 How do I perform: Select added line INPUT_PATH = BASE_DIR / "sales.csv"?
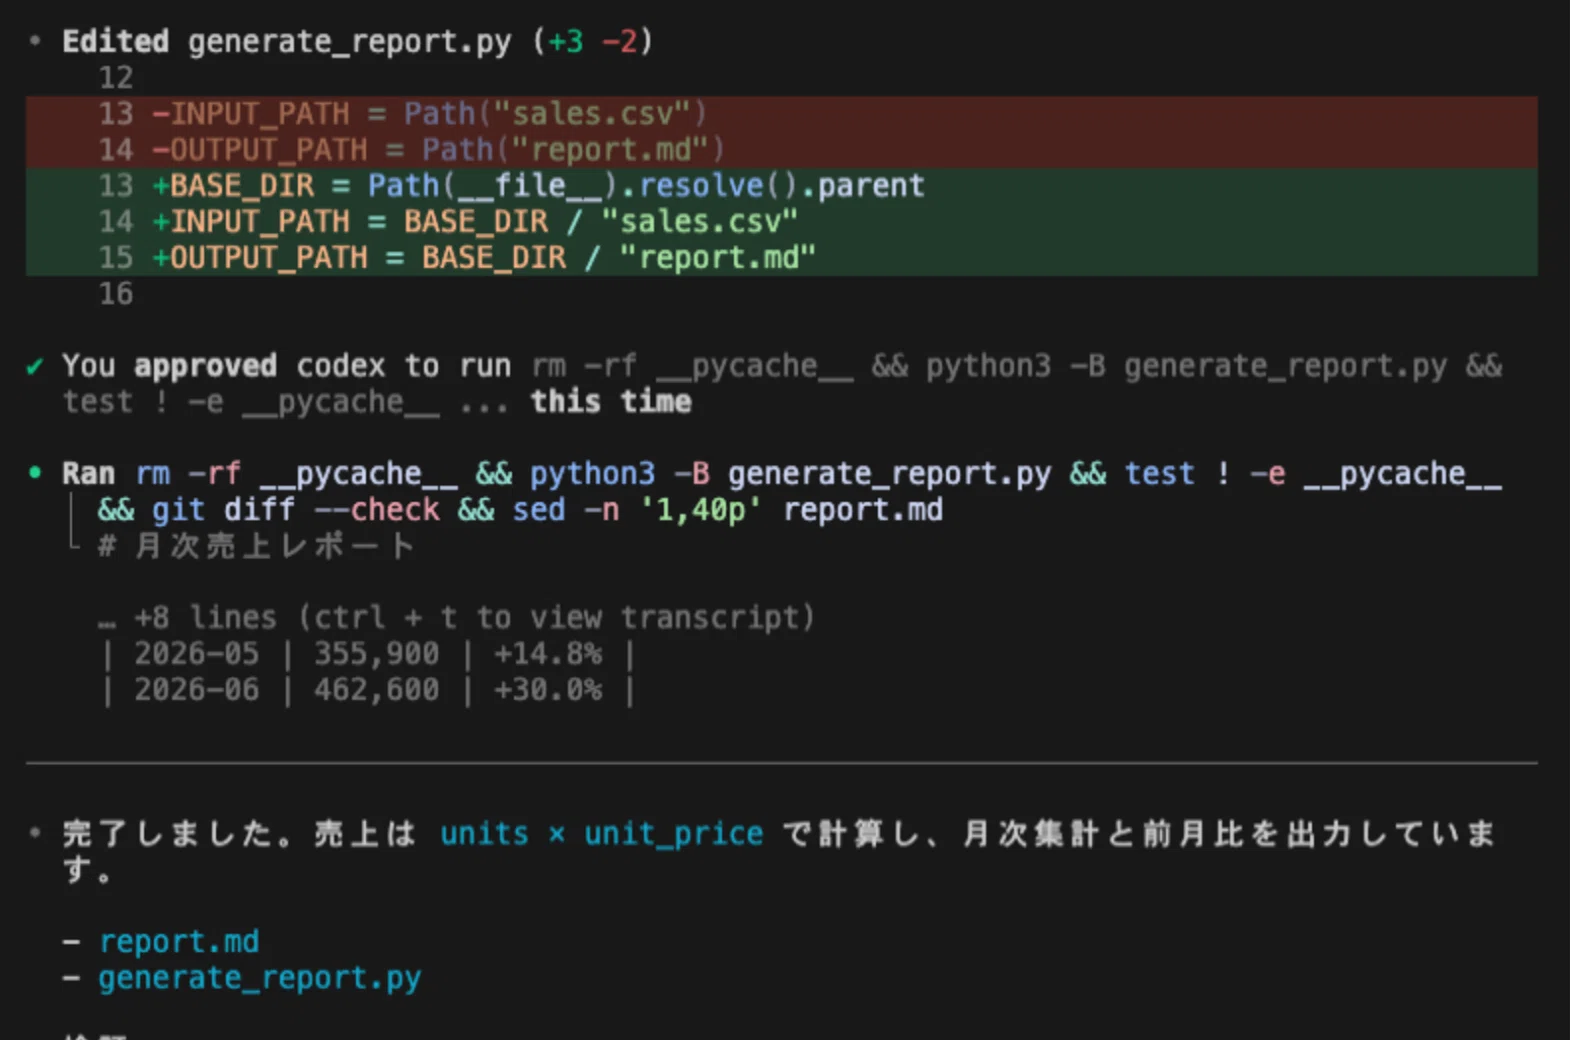point(781,221)
